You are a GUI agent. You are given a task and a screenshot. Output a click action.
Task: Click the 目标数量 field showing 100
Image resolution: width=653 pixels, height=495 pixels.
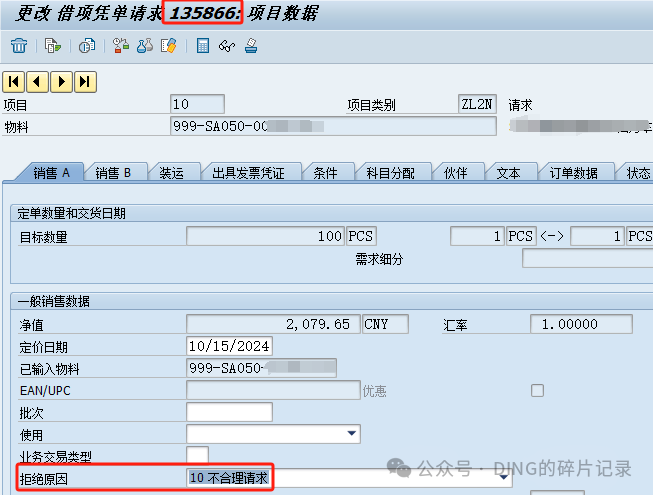[265, 236]
